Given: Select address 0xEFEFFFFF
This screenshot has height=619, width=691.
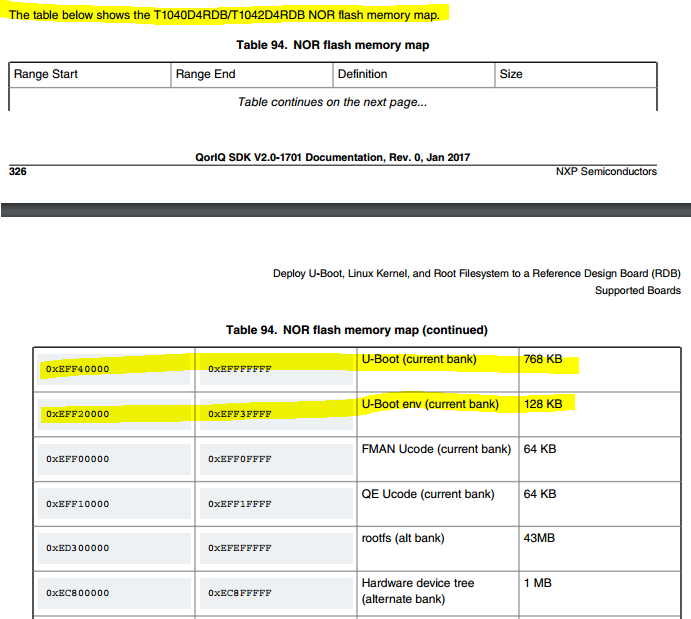Looking at the screenshot, I should click(240, 548).
